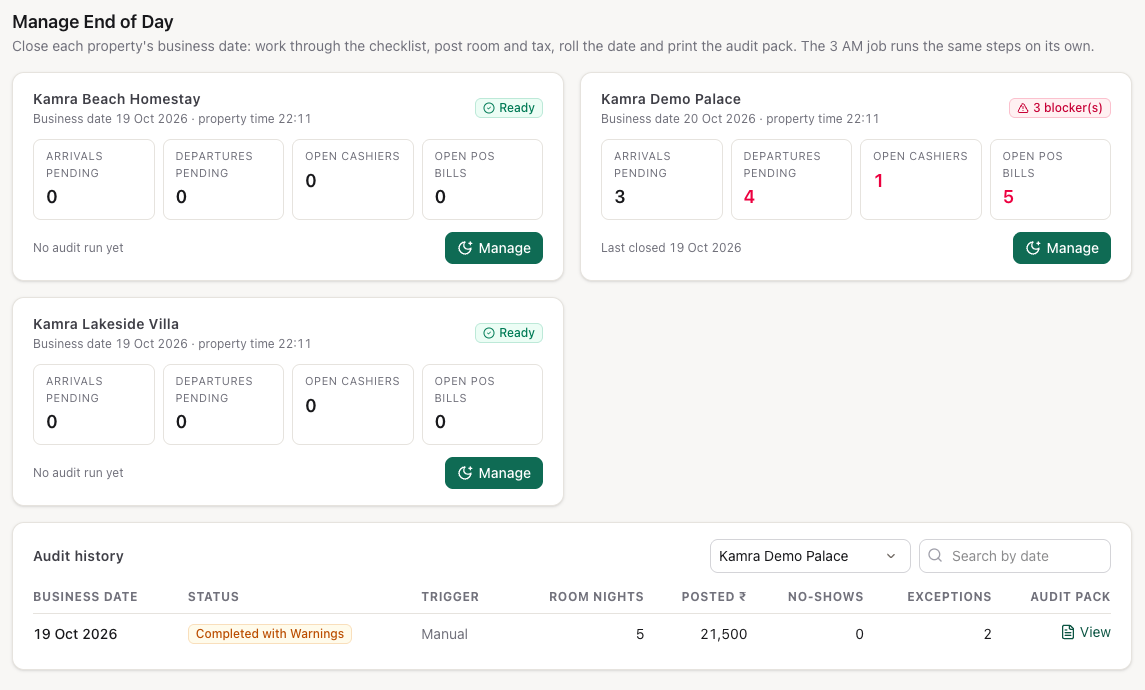Click the magnifier icon in the search box
The width and height of the screenshot is (1145, 690).
935,556
